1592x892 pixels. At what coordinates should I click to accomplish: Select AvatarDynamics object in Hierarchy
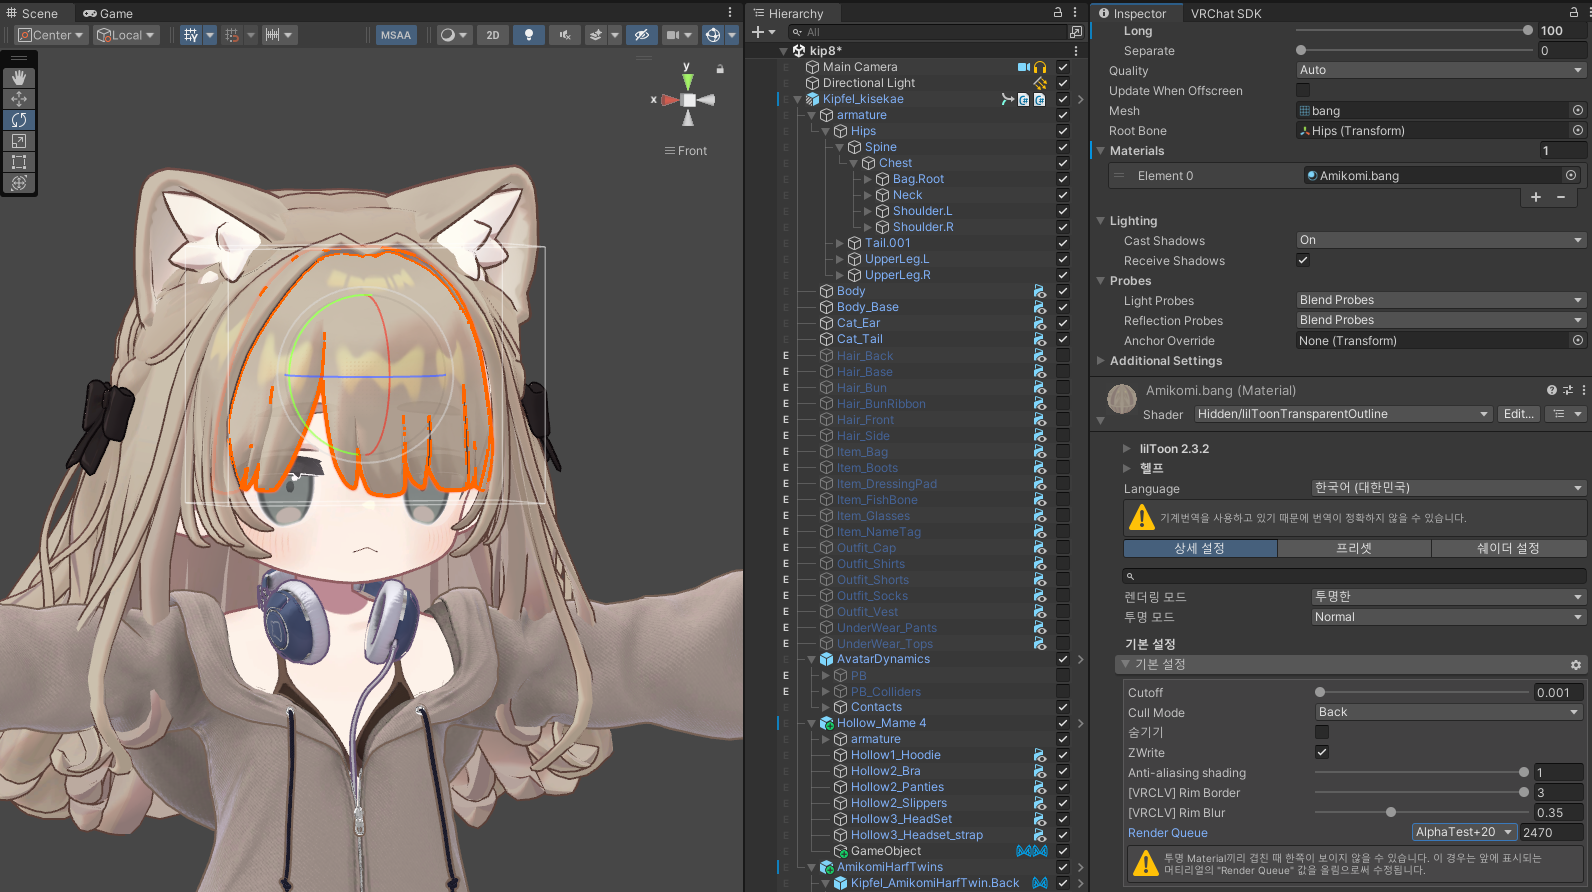883,659
